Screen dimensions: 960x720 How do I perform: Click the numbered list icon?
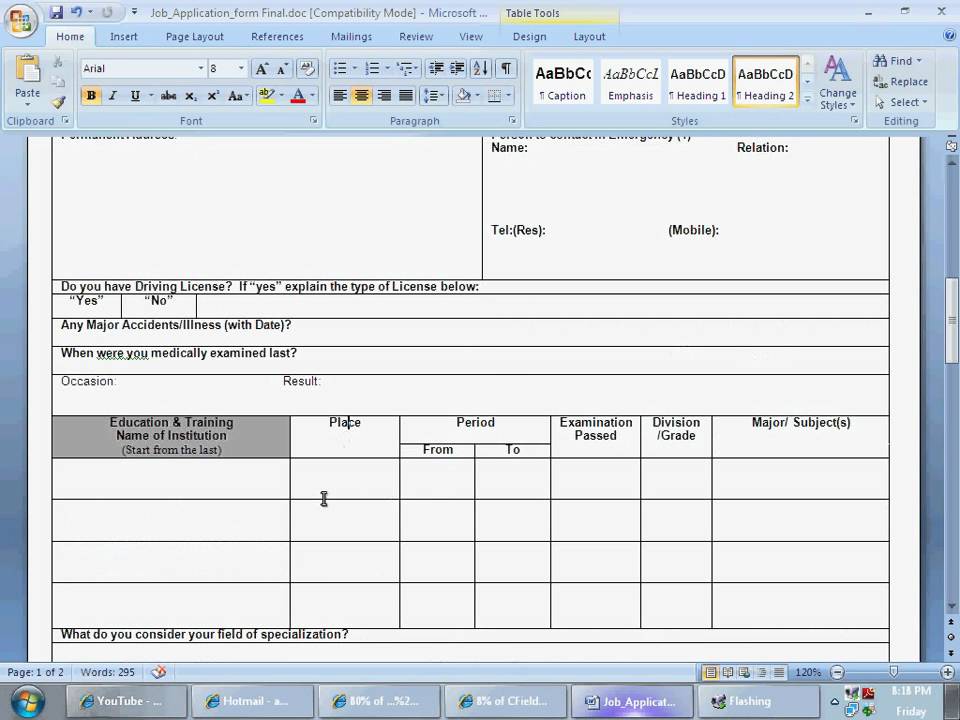372,68
